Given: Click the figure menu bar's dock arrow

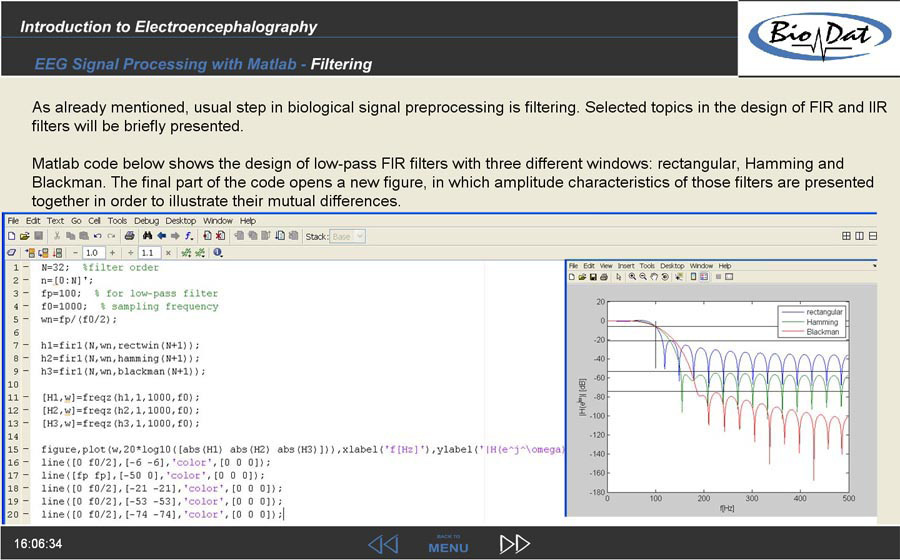Looking at the screenshot, I should pos(874,266).
